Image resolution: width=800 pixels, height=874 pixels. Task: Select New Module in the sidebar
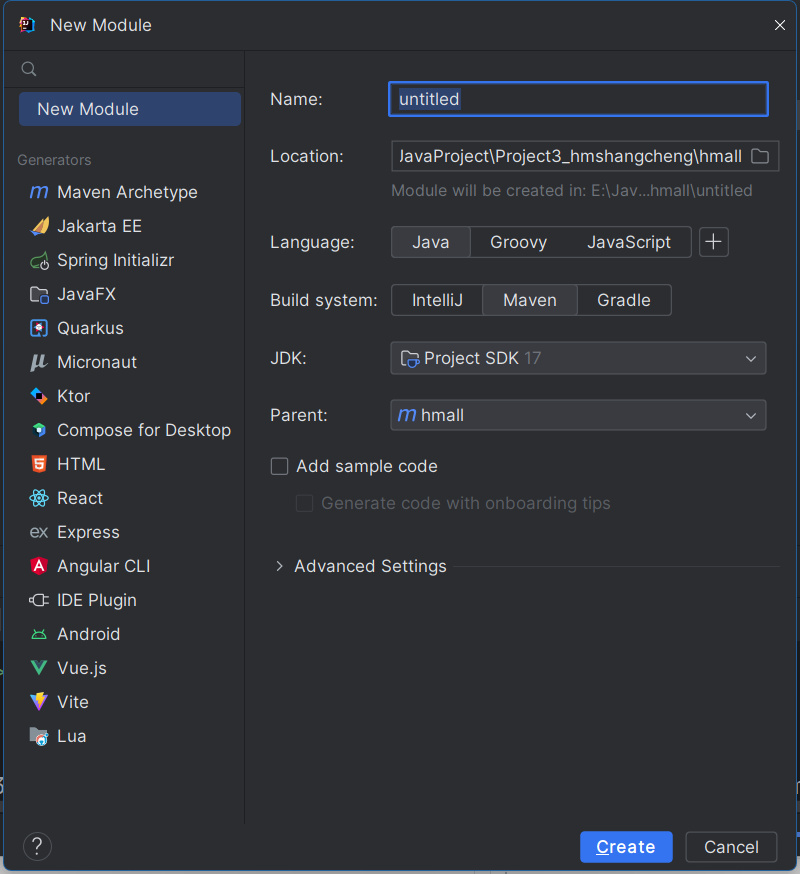(130, 109)
